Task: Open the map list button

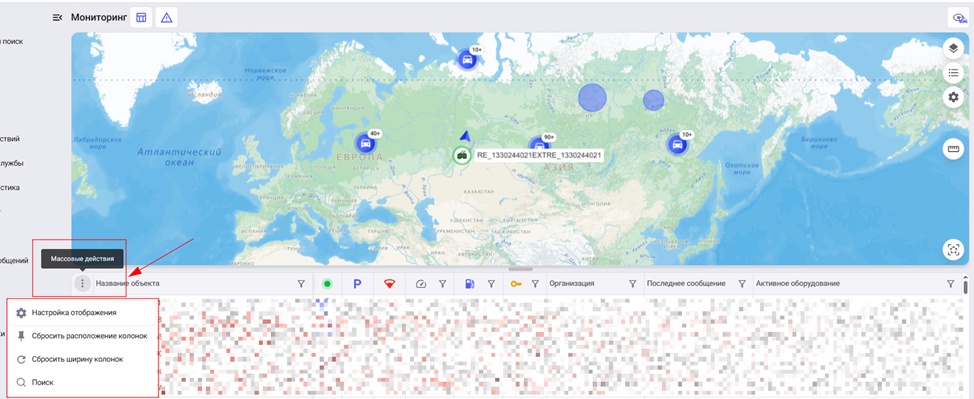Action: 953,73
